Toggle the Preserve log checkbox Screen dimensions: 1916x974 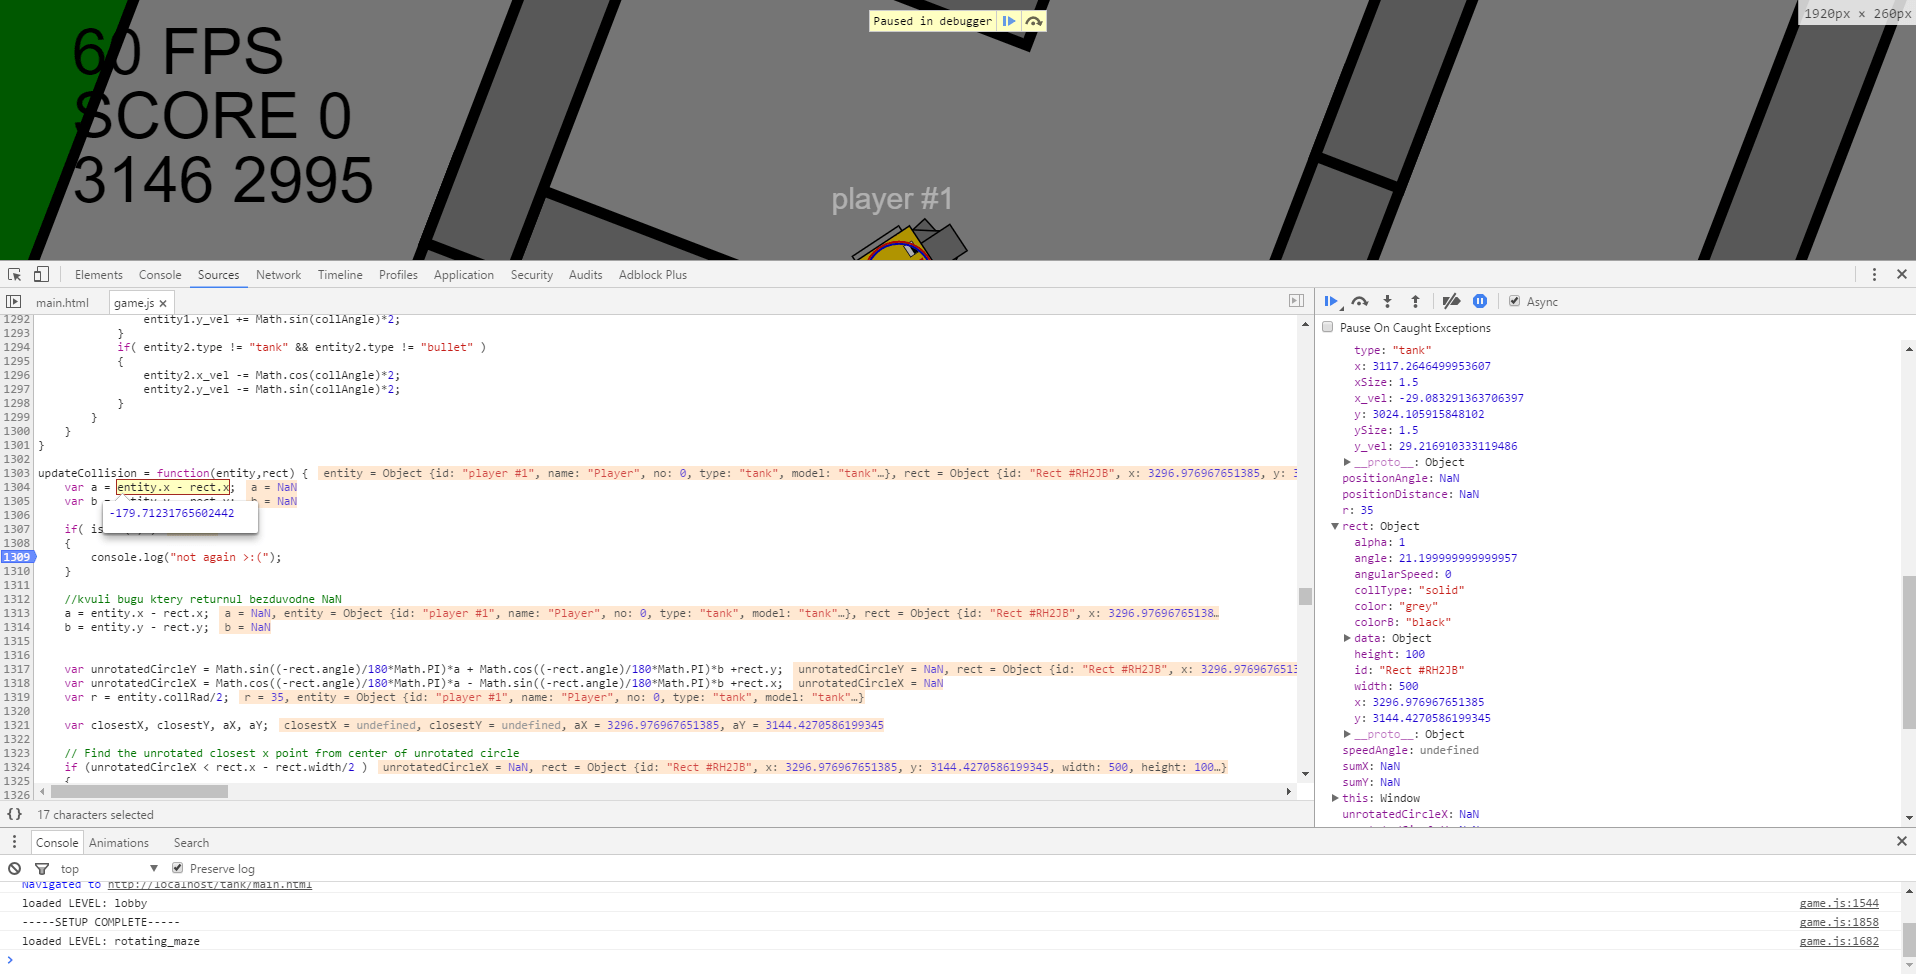178,868
